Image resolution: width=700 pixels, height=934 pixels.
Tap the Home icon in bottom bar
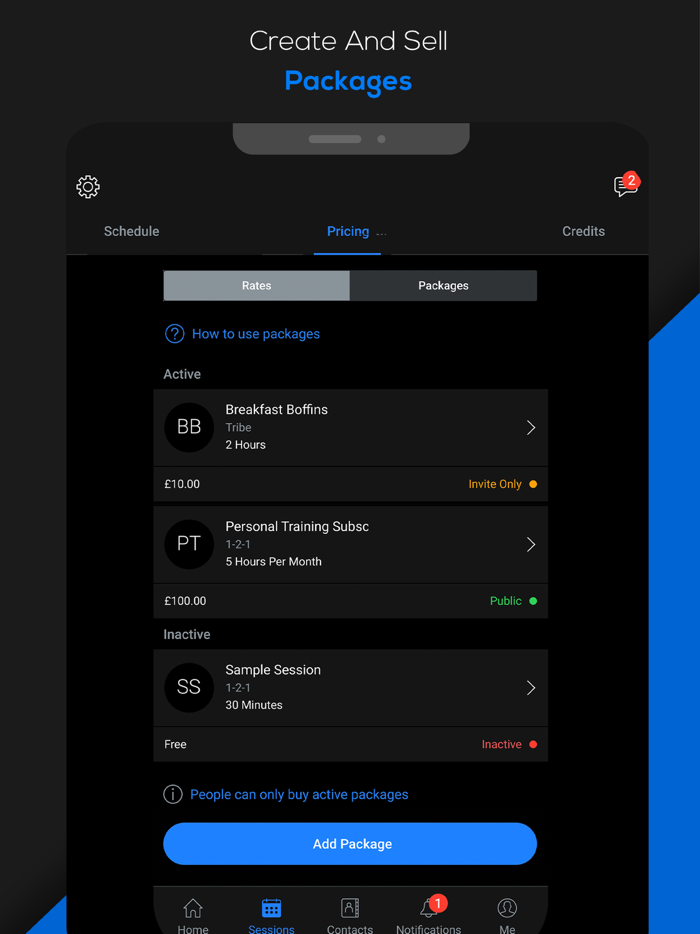pyautogui.click(x=193, y=908)
